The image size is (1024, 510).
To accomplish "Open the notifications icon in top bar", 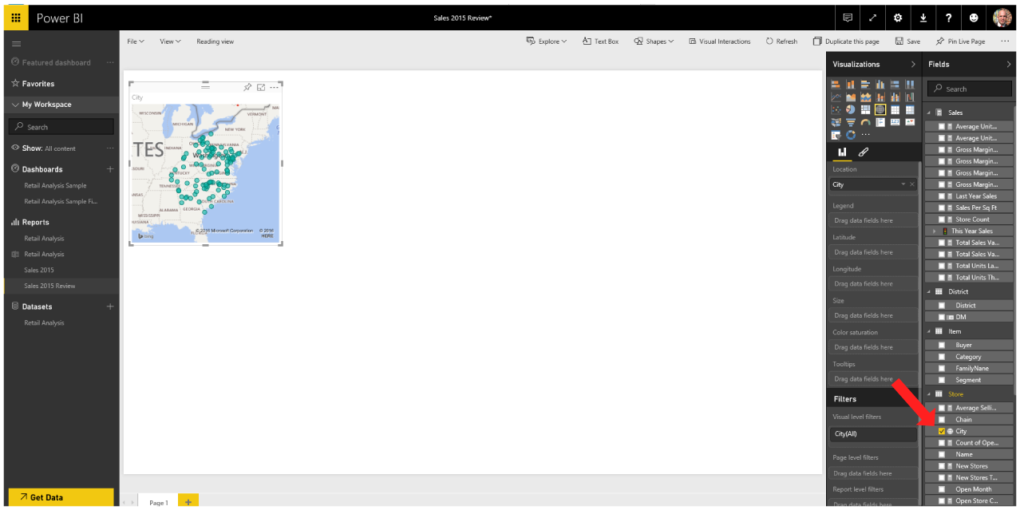I will click(x=848, y=18).
